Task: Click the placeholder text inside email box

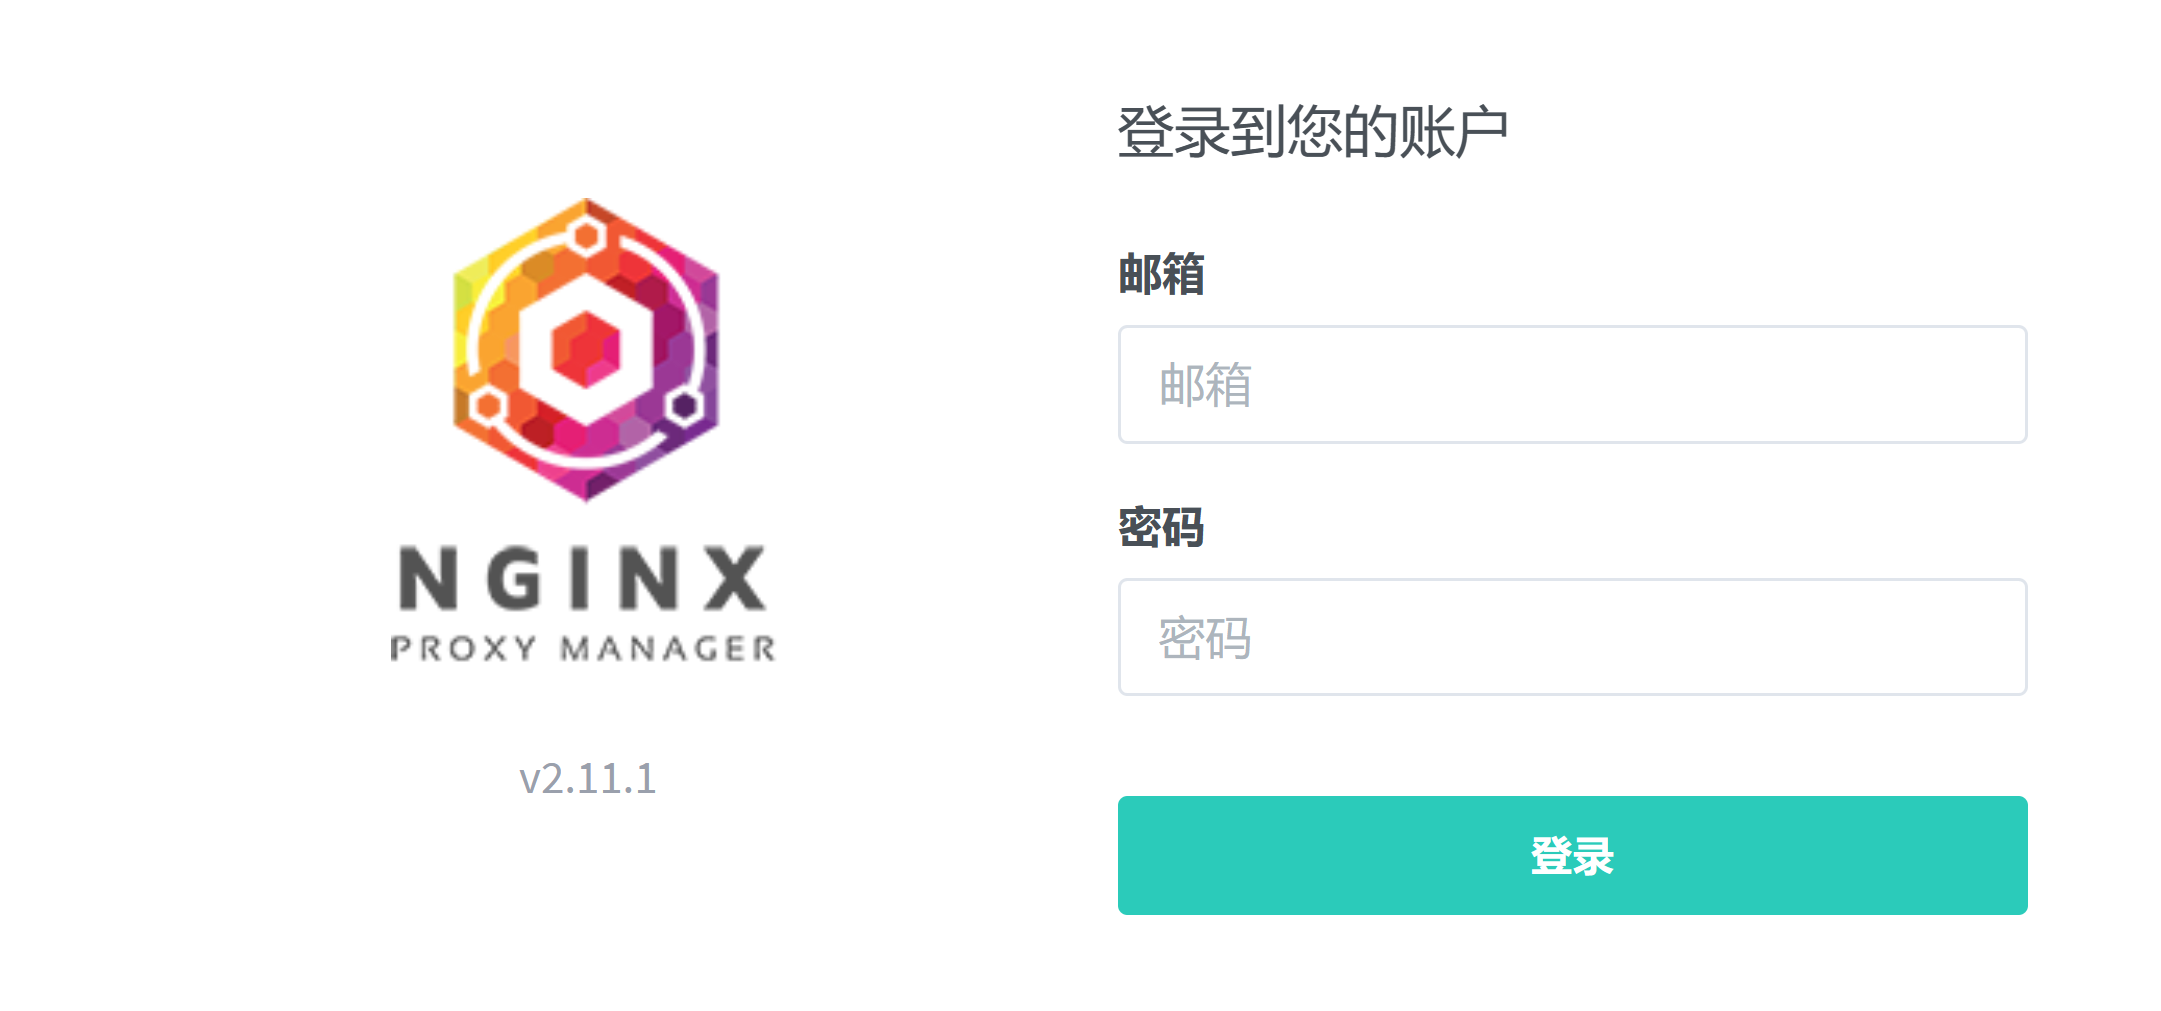Action: pyautogui.click(x=1205, y=384)
